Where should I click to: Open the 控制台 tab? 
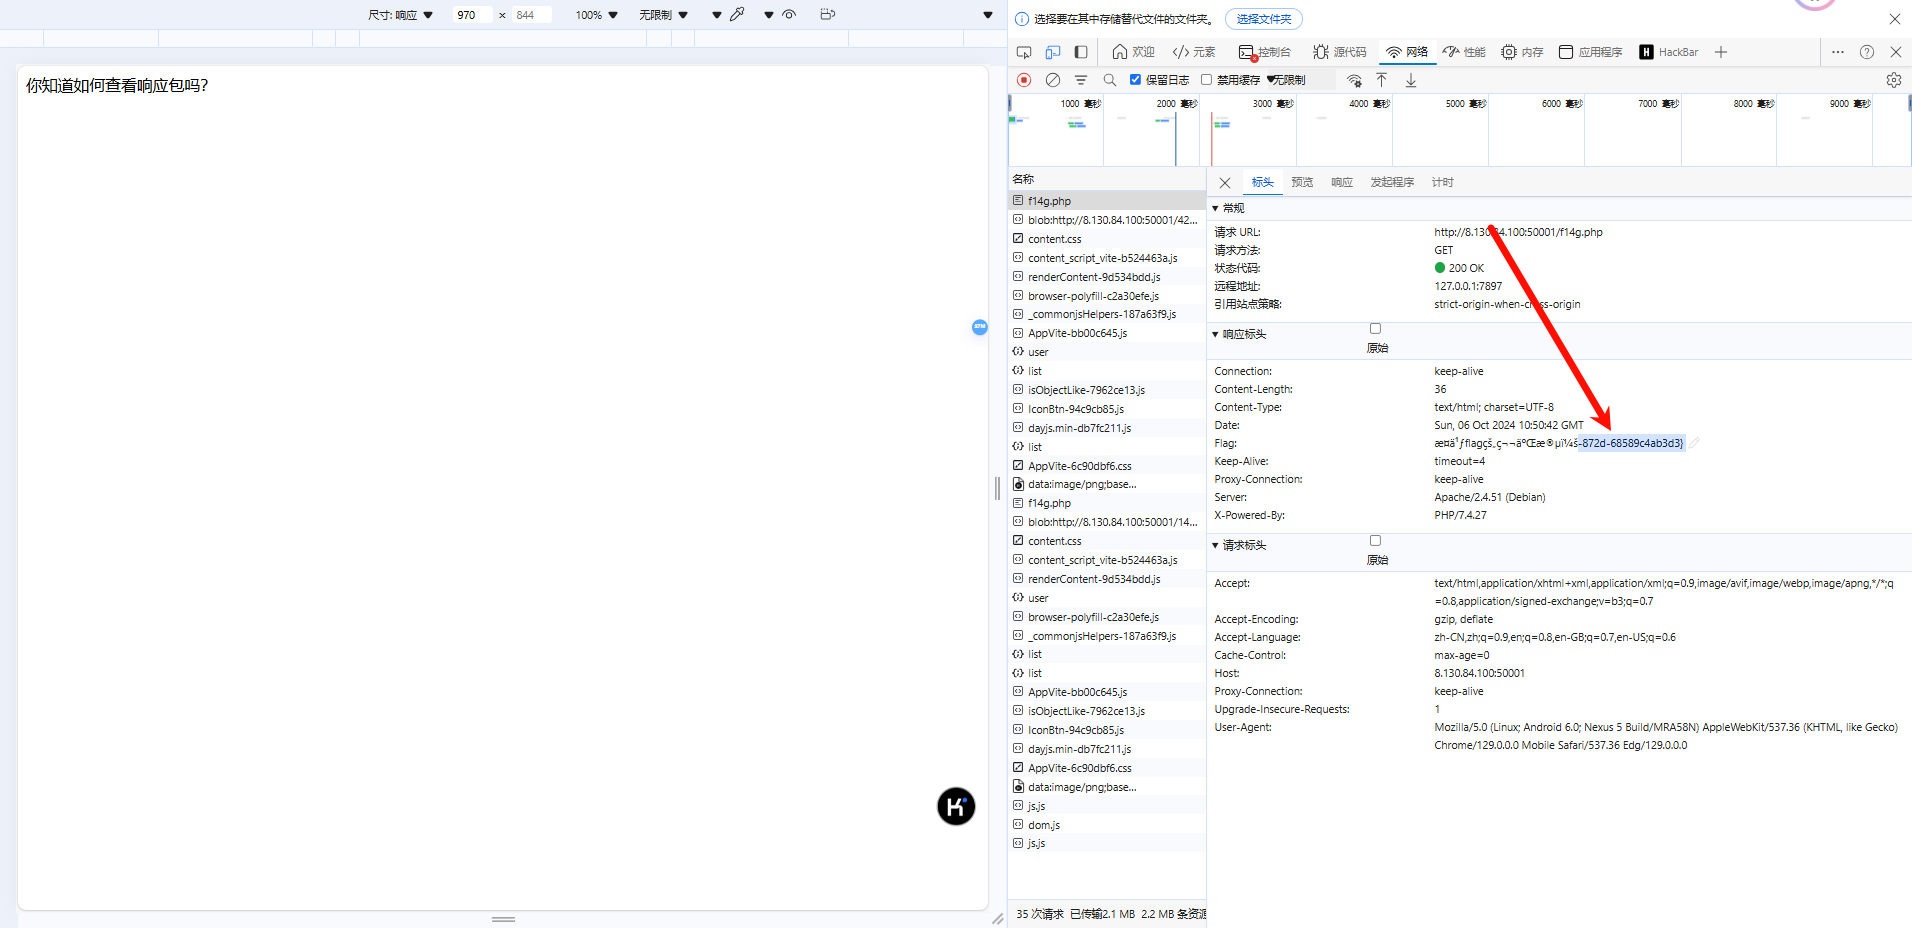[x=1265, y=52]
